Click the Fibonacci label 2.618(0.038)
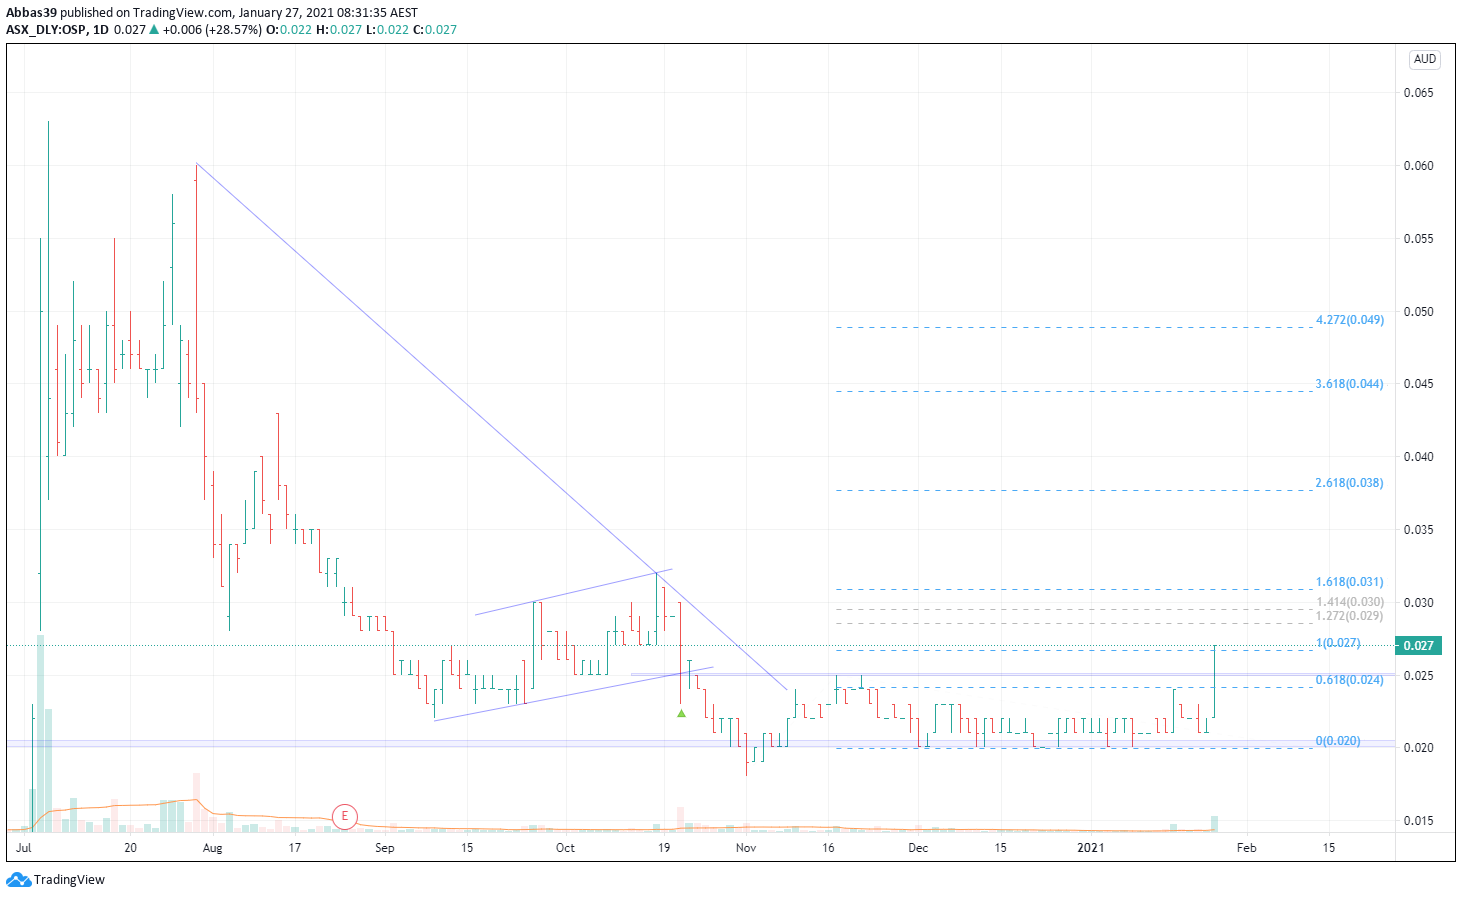 (x=1350, y=483)
